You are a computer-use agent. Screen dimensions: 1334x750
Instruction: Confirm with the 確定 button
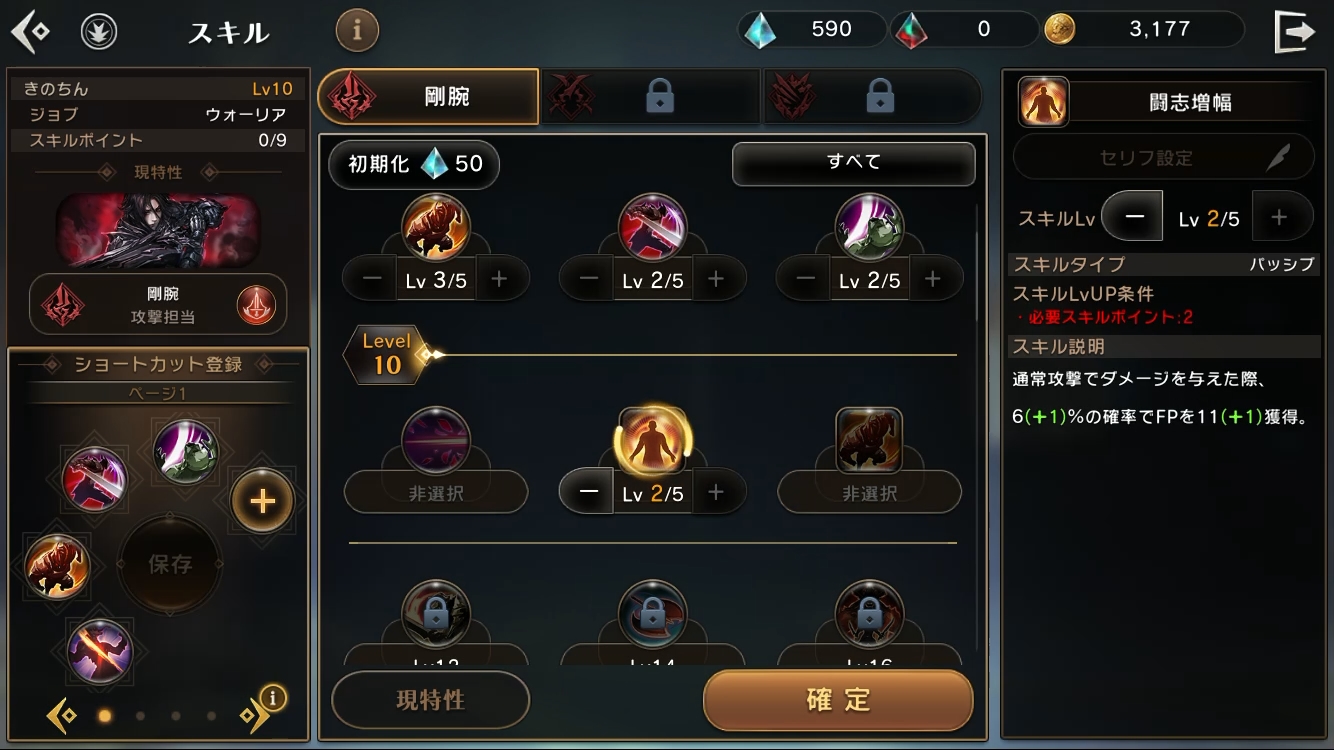[x=838, y=700]
